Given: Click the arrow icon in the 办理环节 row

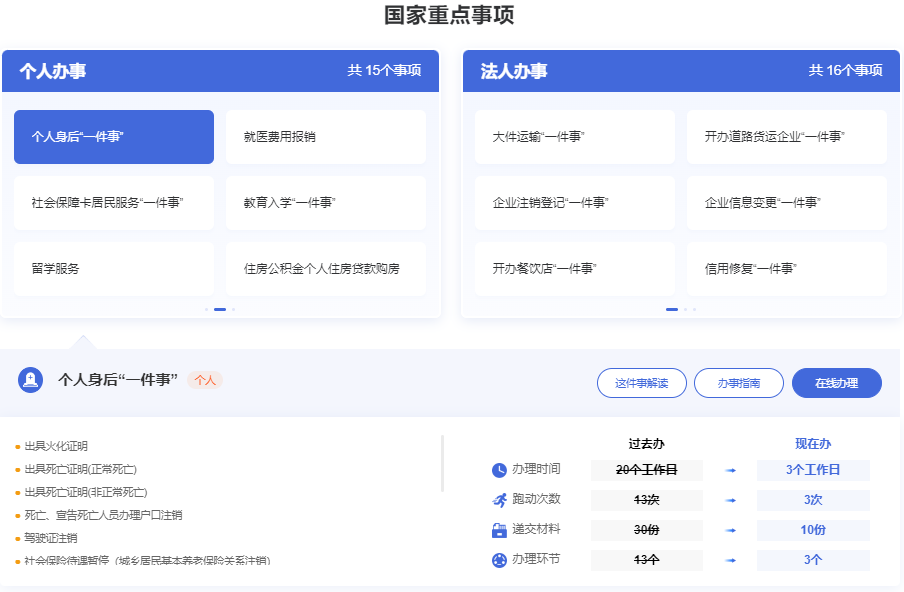Looking at the screenshot, I should (x=730, y=560).
